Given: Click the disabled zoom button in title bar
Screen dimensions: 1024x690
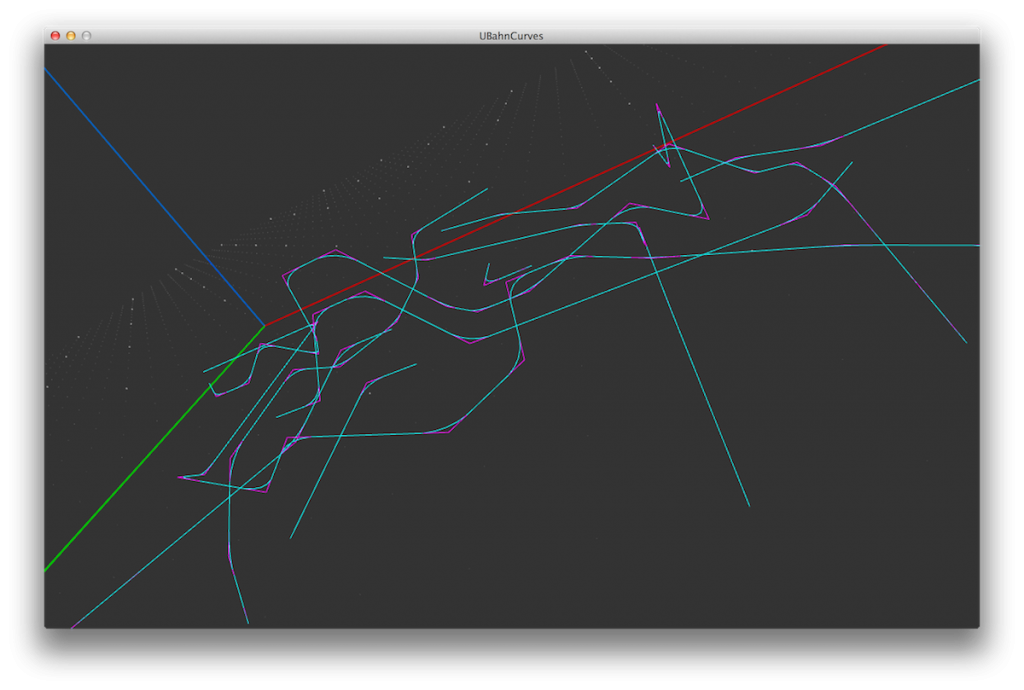Looking at the screenshot, I should pos(86,36).
